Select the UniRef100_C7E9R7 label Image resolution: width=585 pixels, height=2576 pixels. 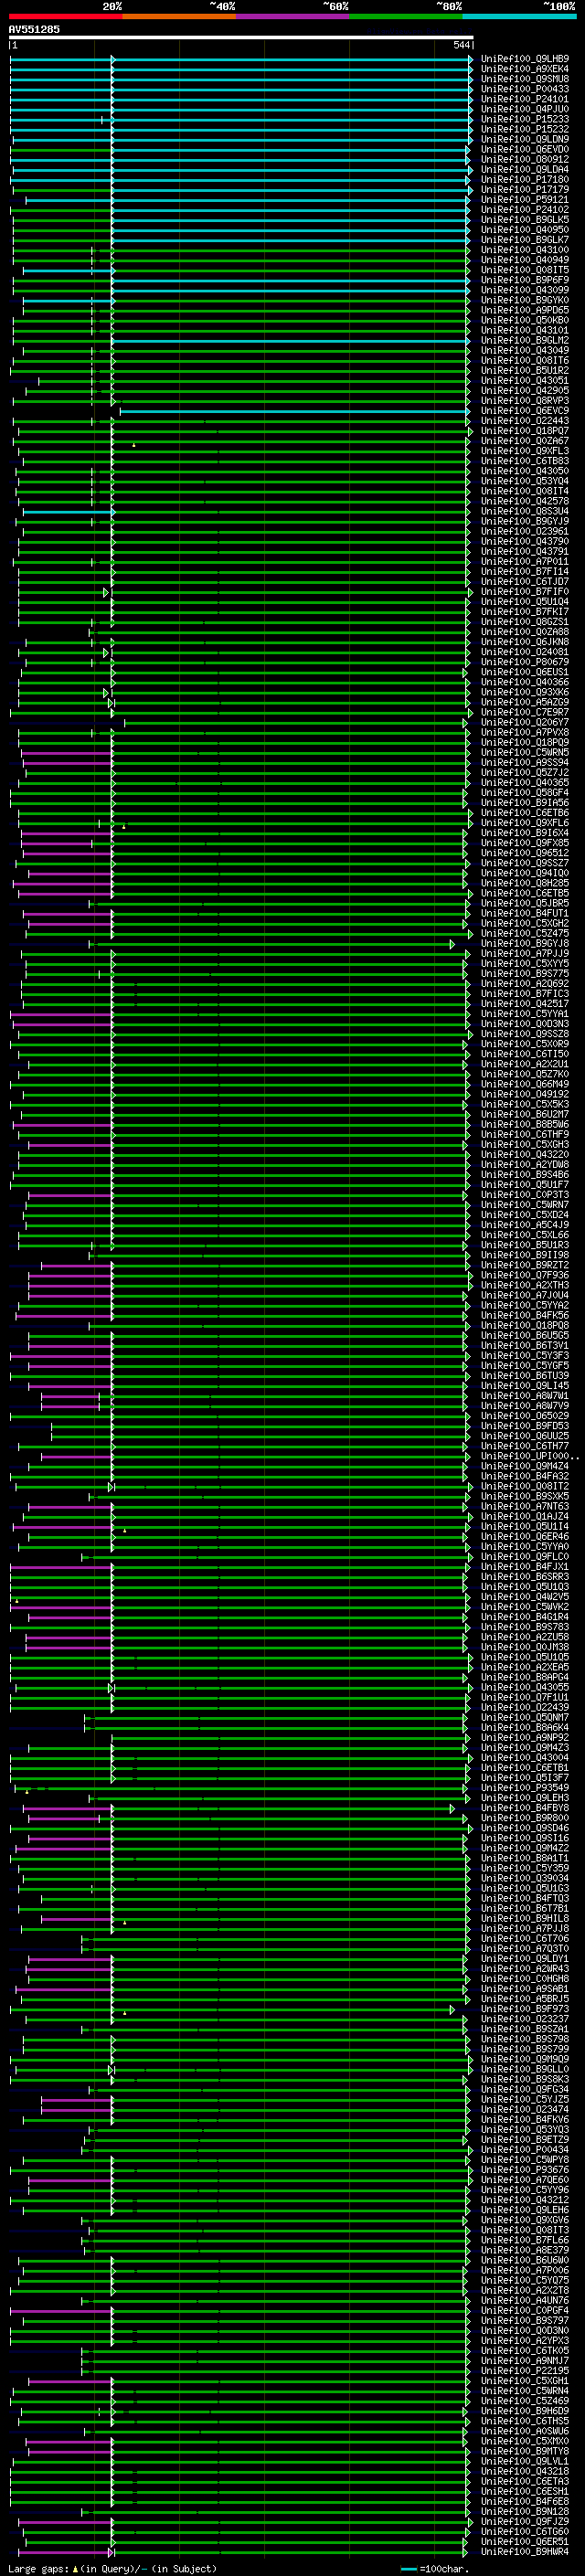(x=525, y=712)
